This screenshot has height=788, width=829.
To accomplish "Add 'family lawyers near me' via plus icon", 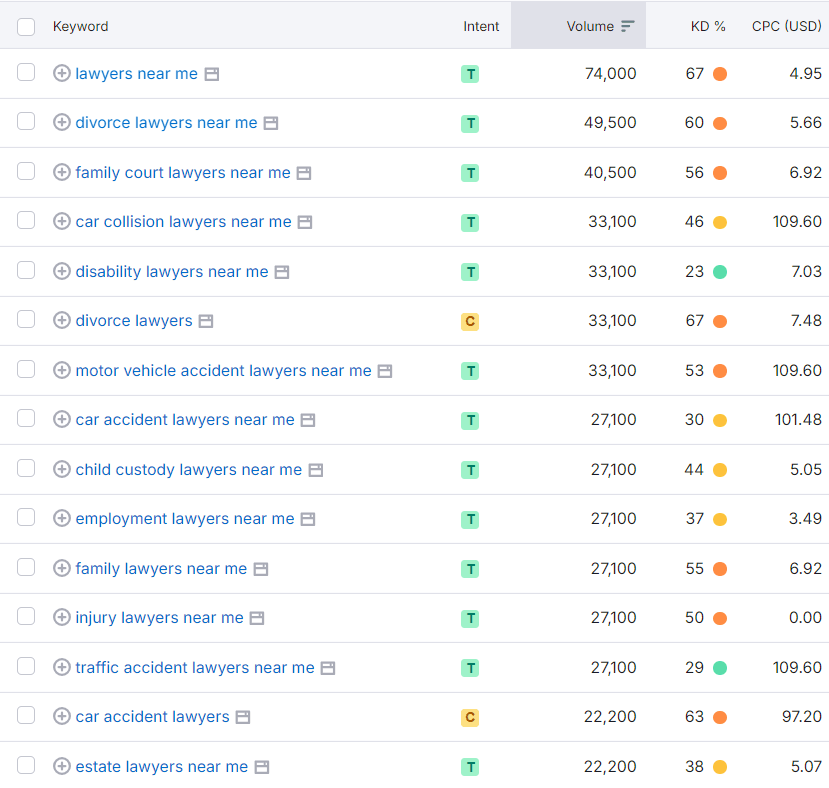I will (x=62, y=568).
